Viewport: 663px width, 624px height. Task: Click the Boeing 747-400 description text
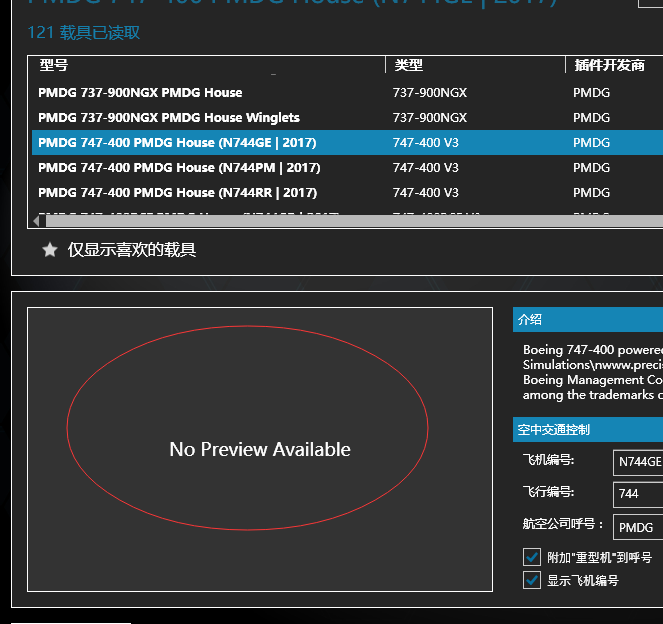[x=593, y=372]
